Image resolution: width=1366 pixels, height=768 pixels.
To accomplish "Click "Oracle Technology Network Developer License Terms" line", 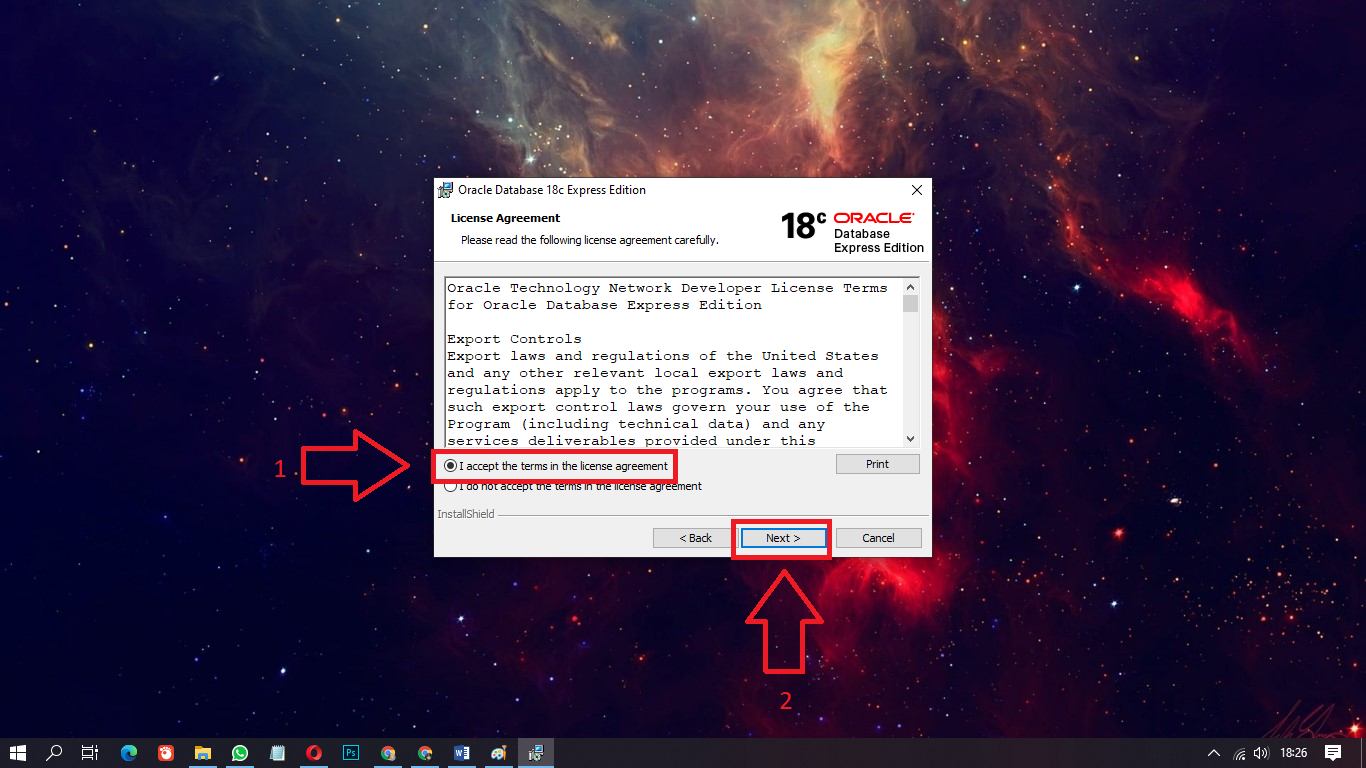I will [667, 288].
